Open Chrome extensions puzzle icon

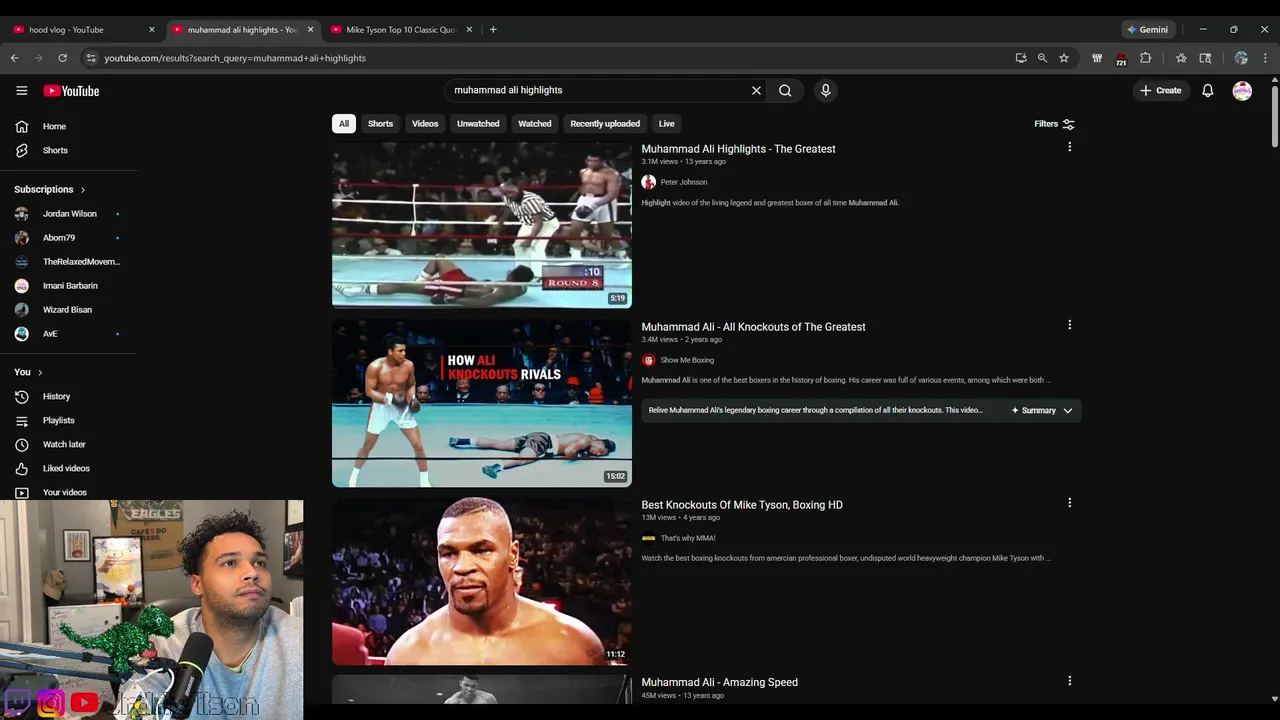[x=1146, y=58]
